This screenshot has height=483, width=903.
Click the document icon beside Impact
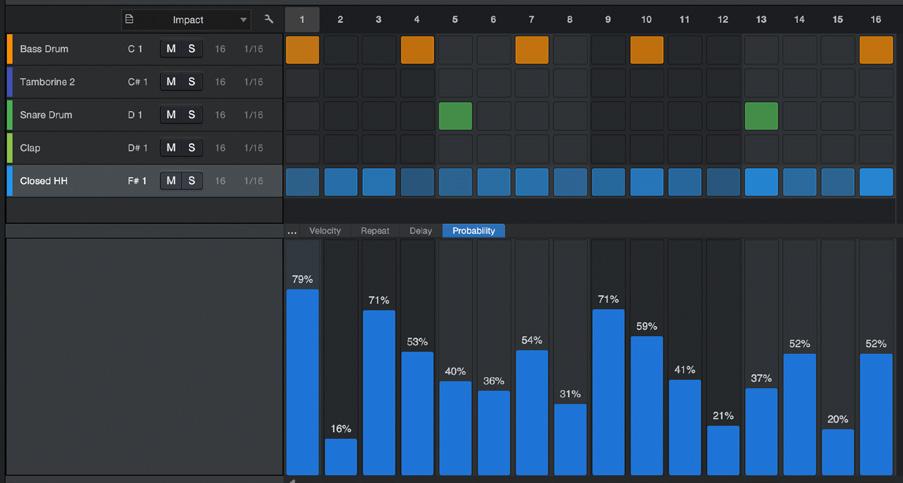(x=130, y=20)
